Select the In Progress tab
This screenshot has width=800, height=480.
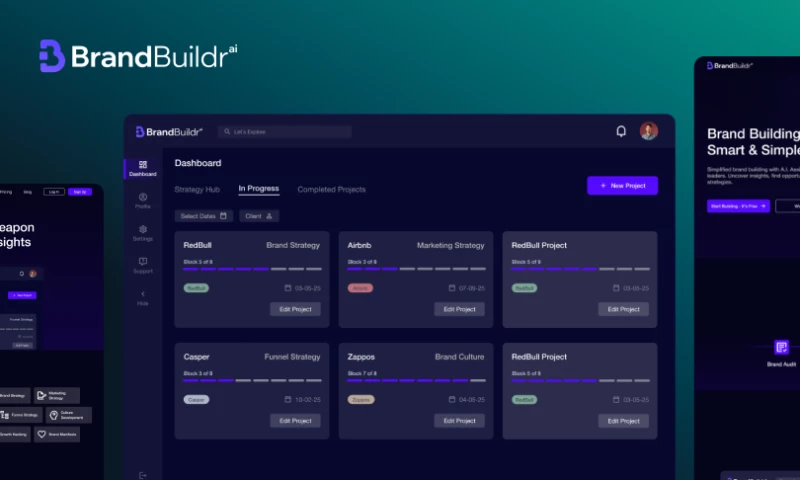pyautogui.click(x=259, y=189)
